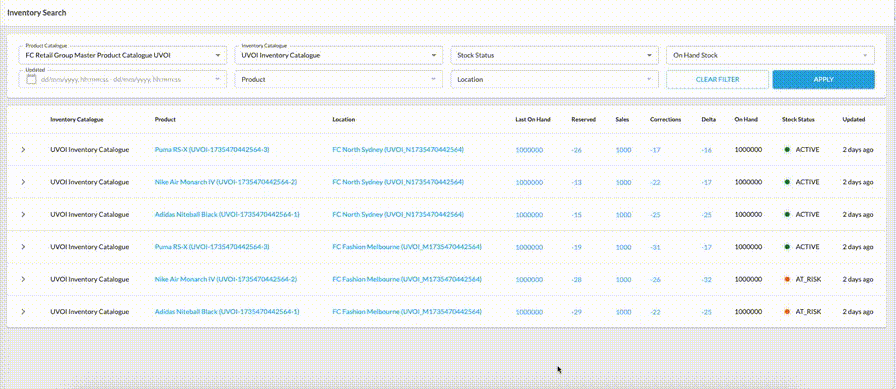This screenshot has height=389, width=896.
Task: Click AT_RISK status in Adidas Melbourne row
Action: (803, 312)
